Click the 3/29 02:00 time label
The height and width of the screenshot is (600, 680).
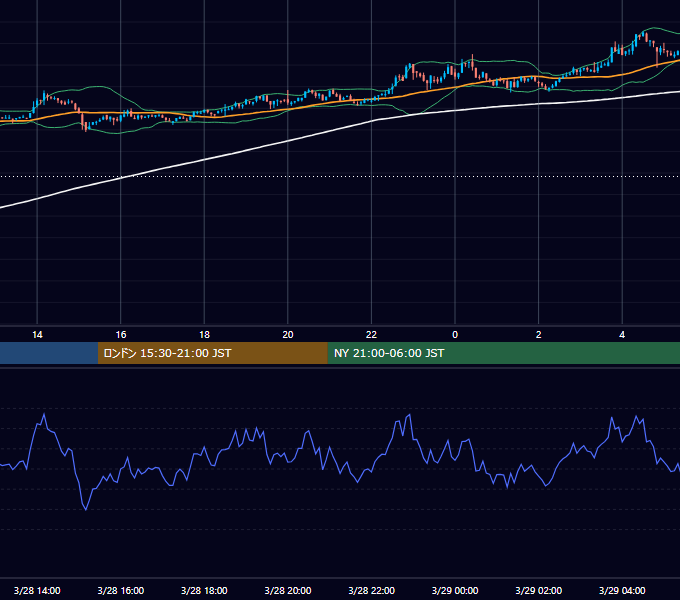tap(539, 590)
